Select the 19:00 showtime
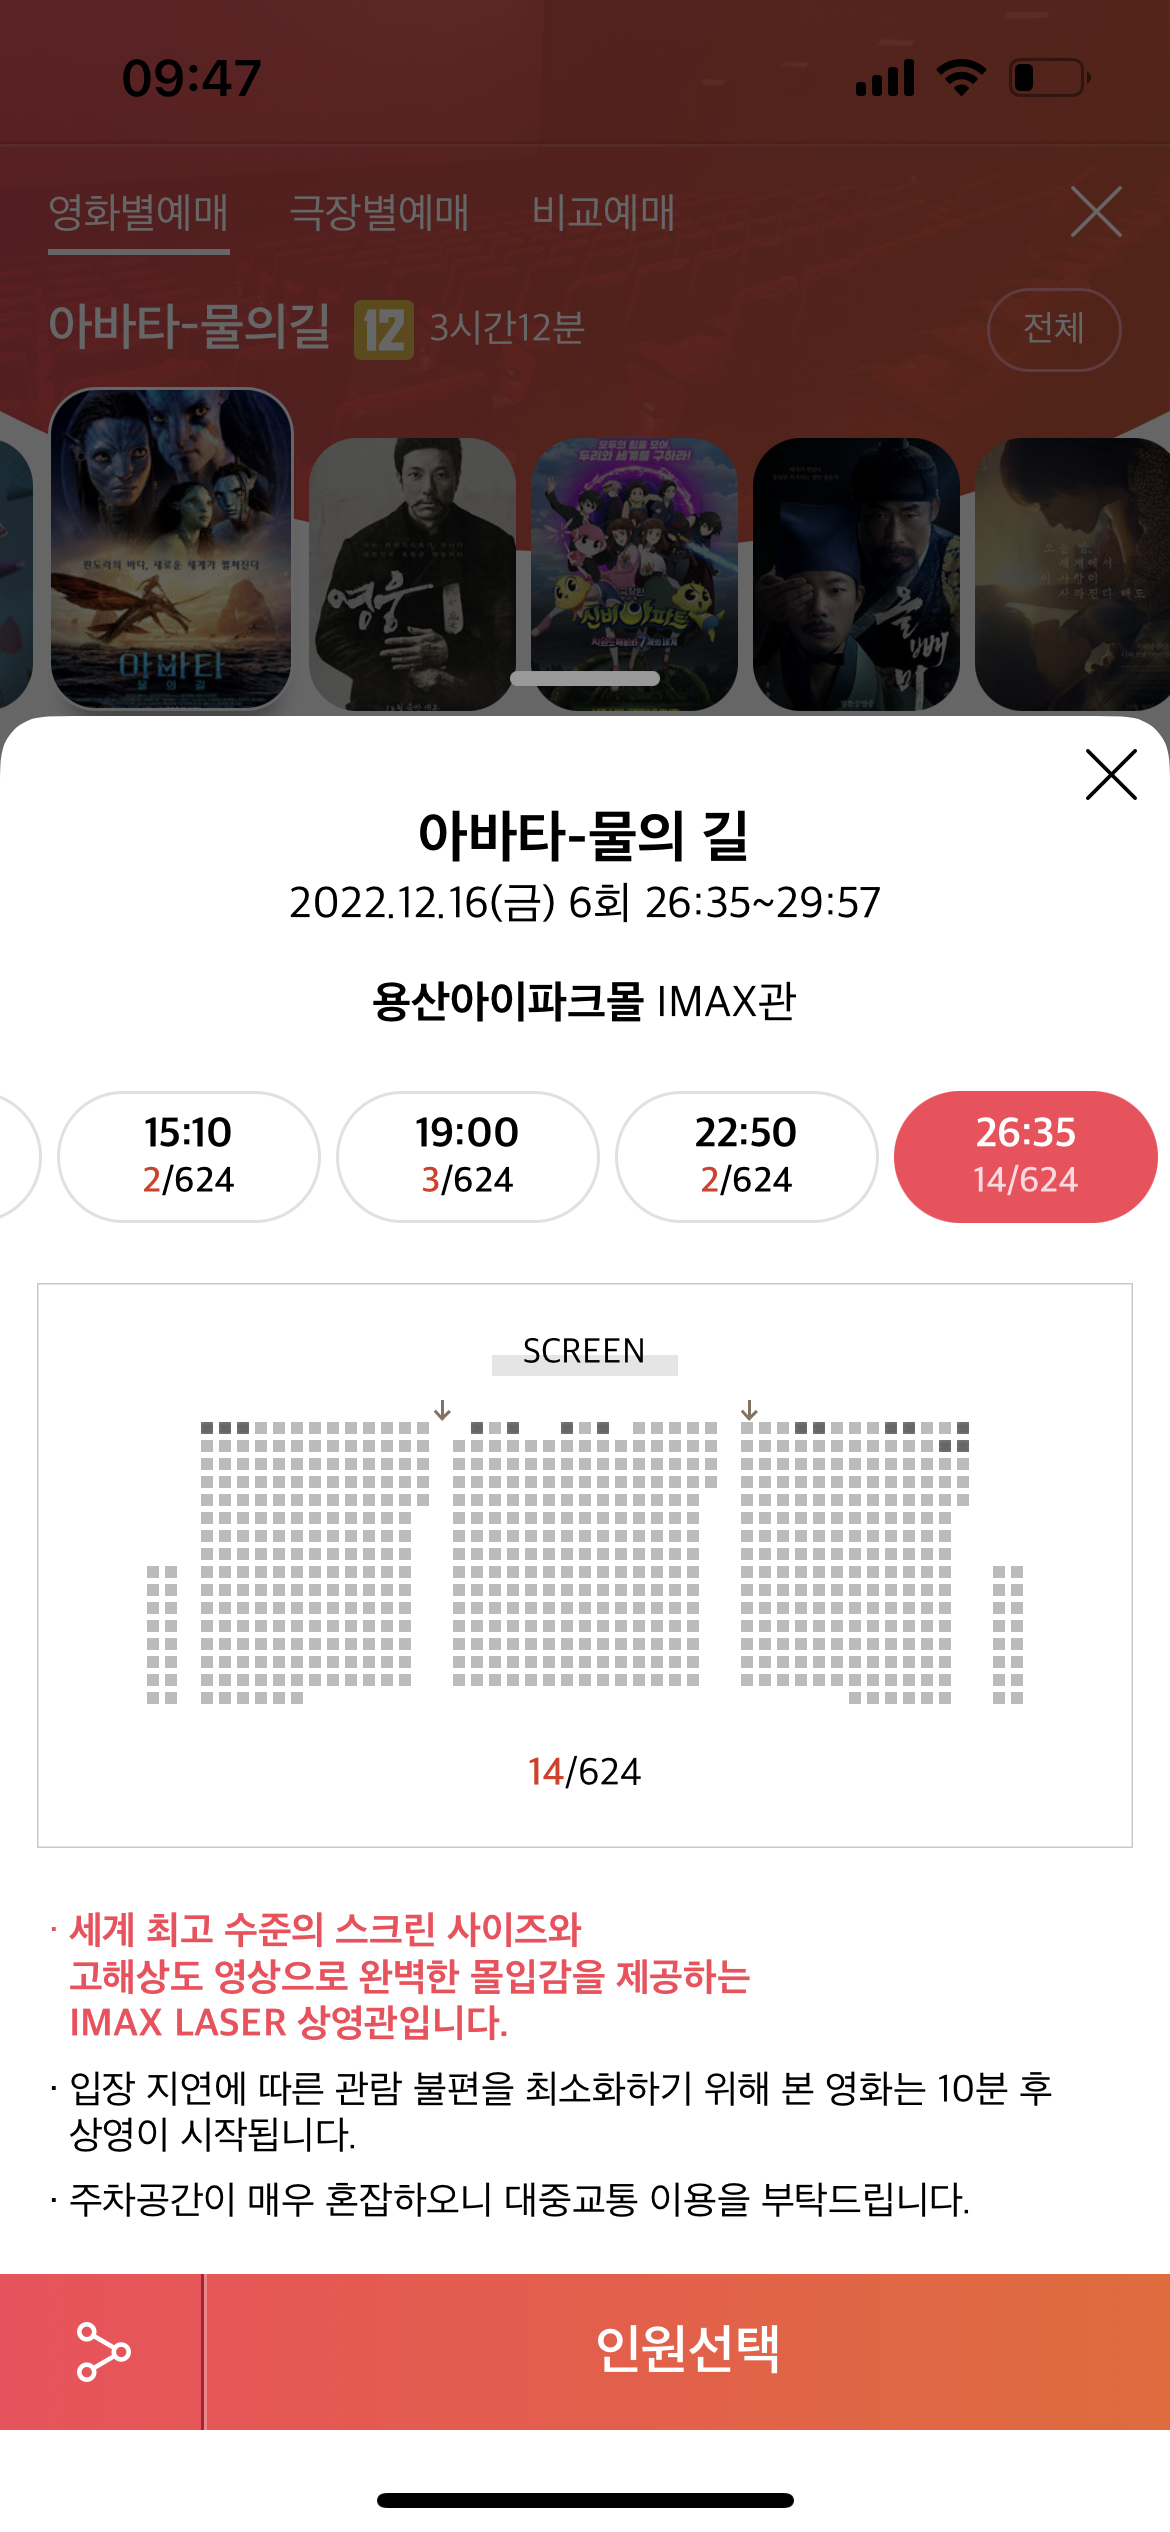Screen dimensions: 1170x2532 [468, 1156]
